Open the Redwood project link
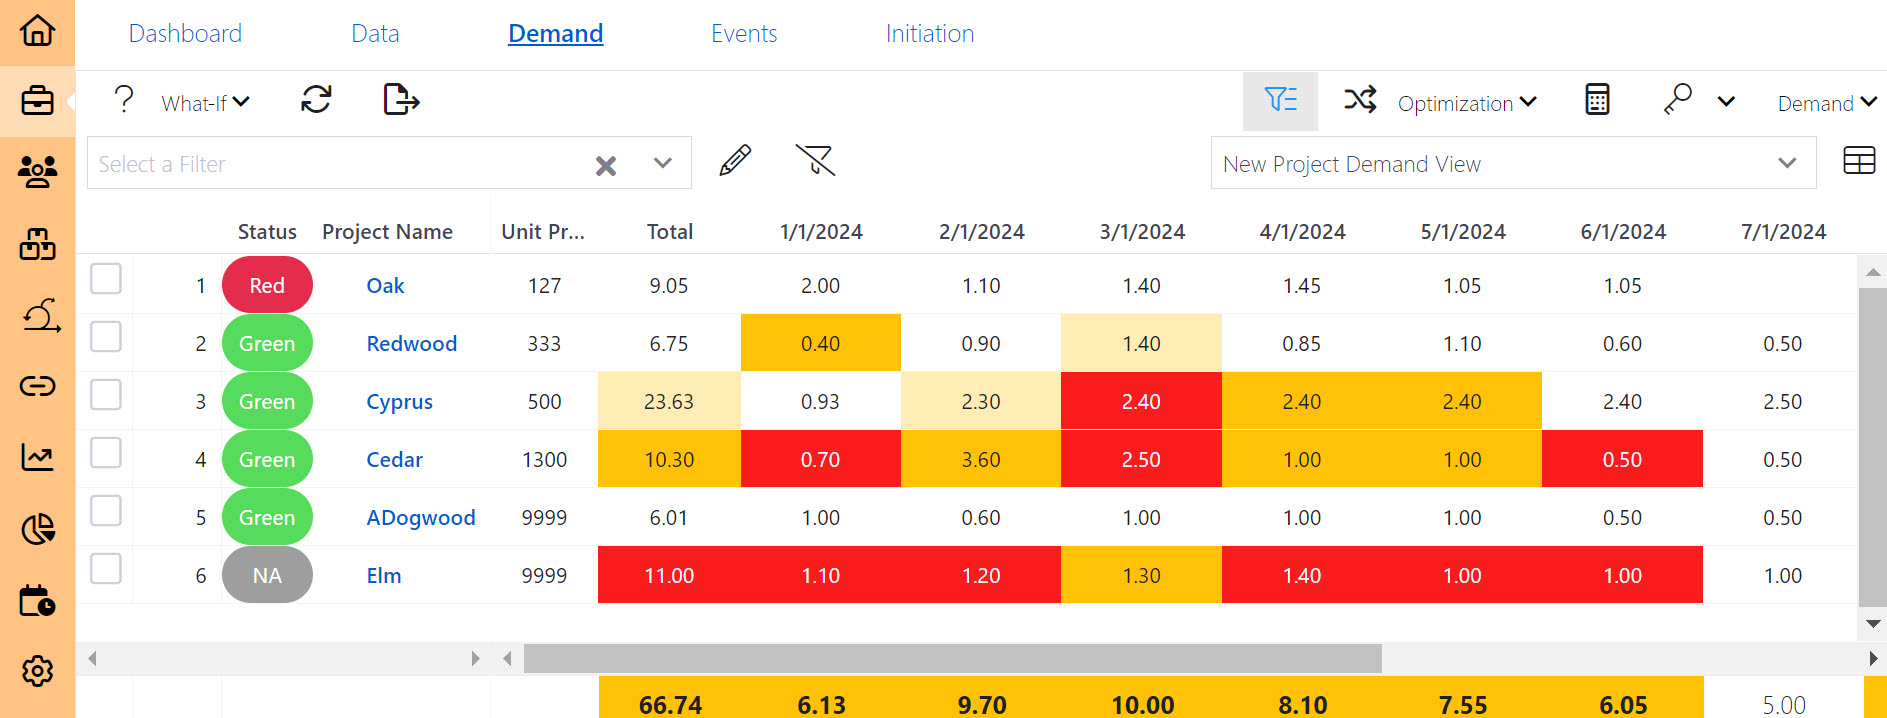Screen dimensions: 1887x718 tap(411, 344)
